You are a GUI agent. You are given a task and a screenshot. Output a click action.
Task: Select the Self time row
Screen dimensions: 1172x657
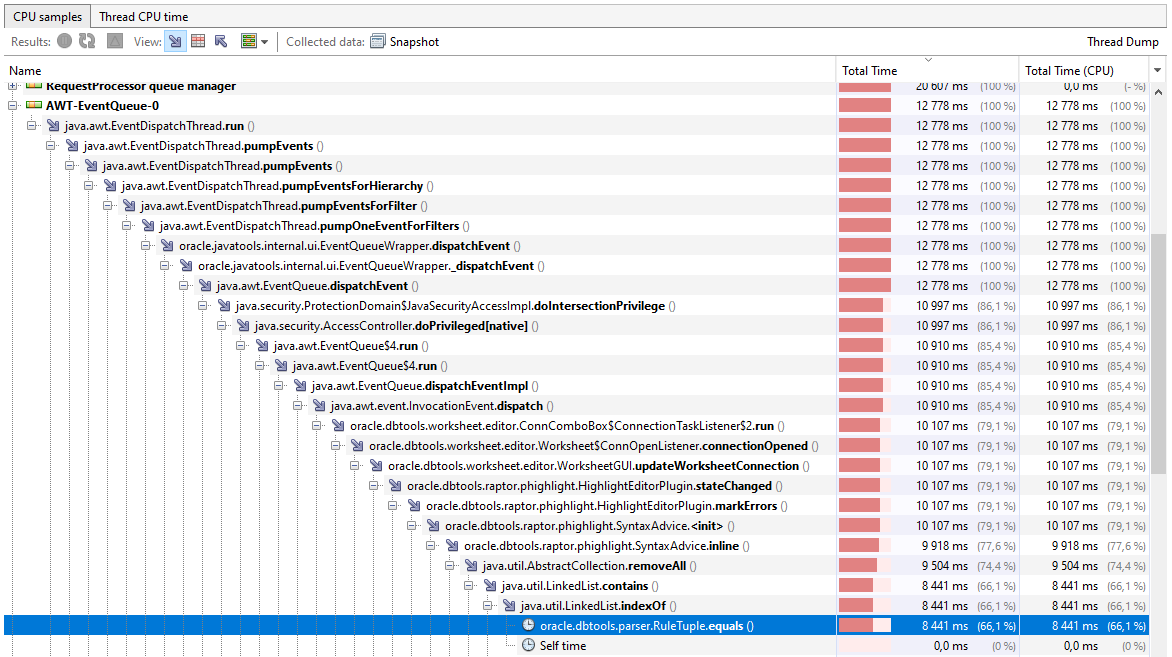576,646
